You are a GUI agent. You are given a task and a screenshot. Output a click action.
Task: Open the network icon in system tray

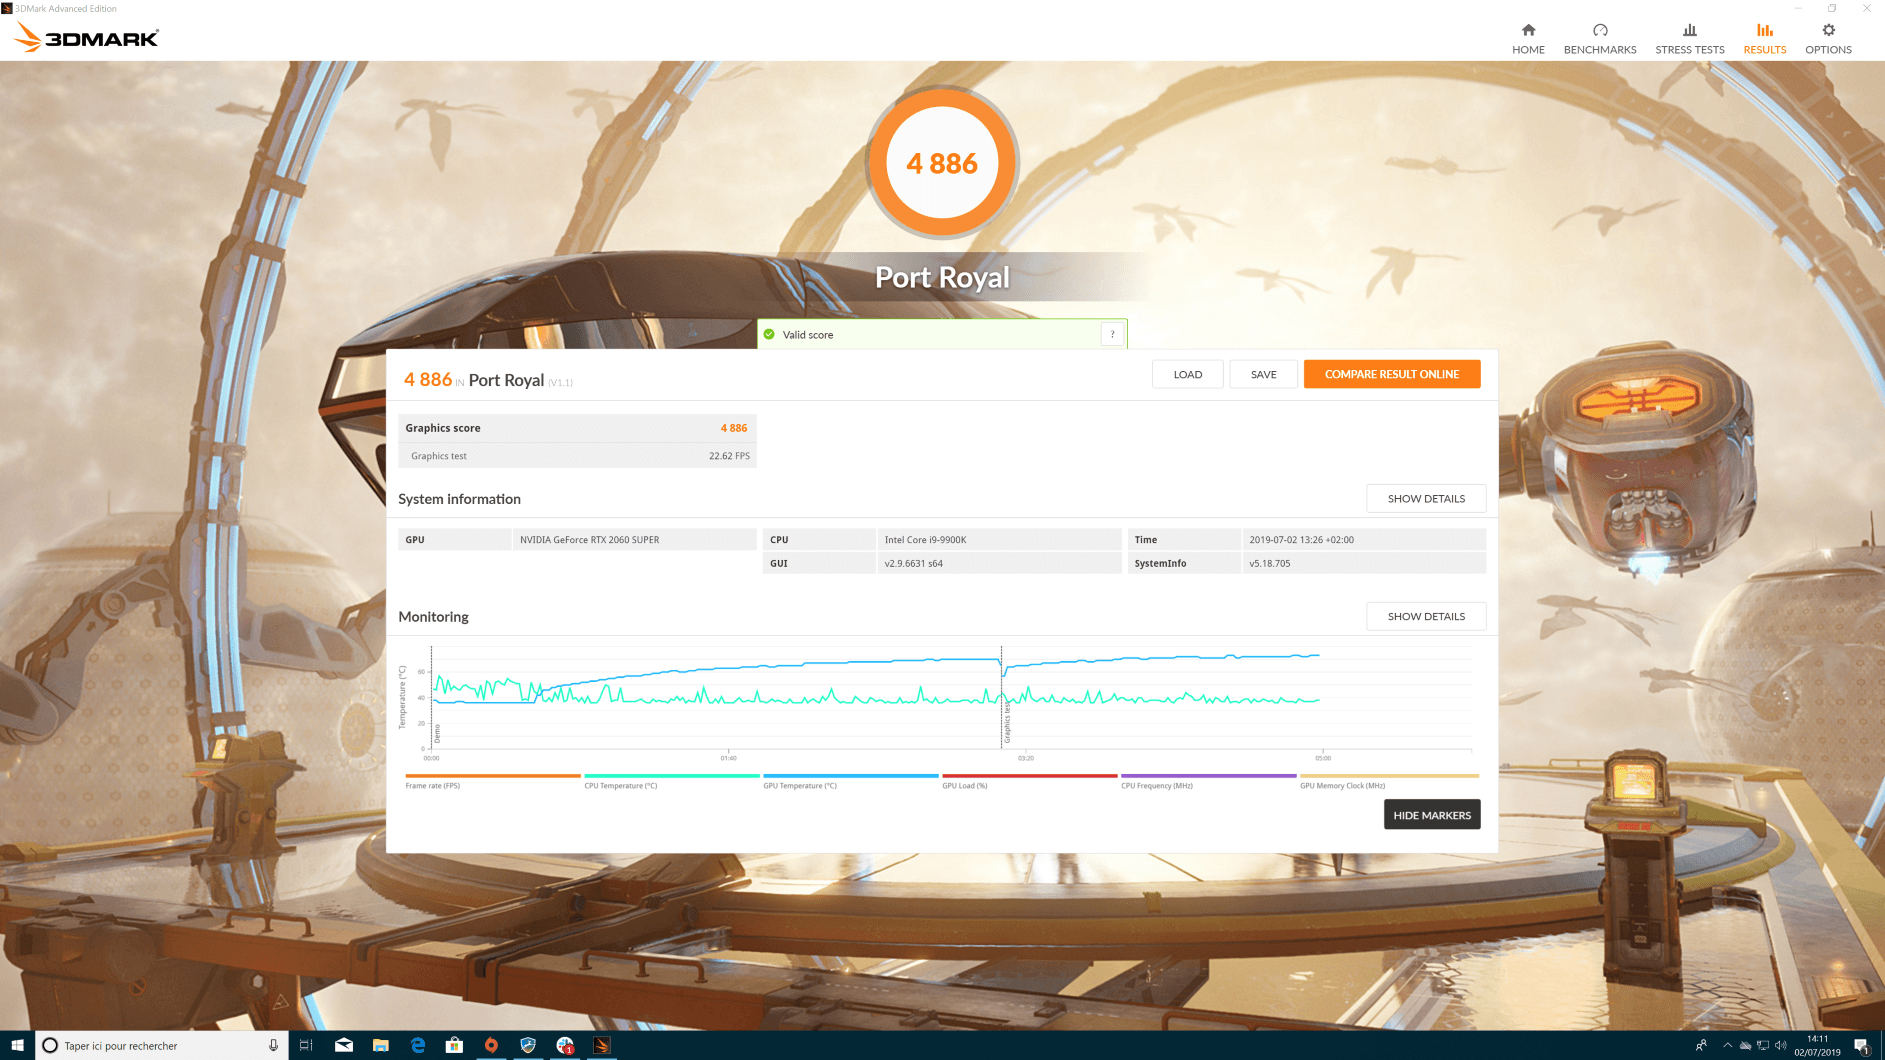[x=1763, y=1045]
